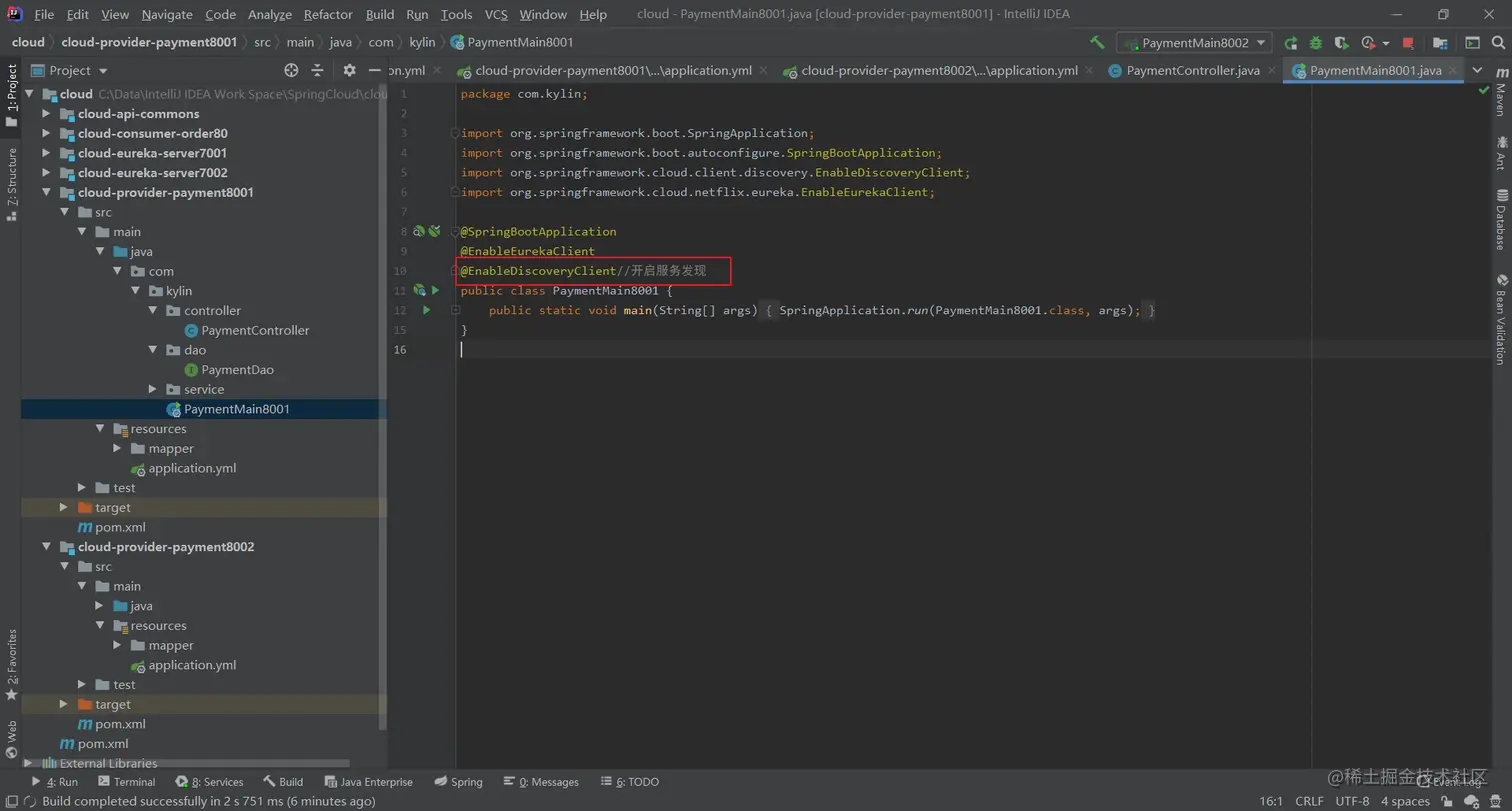The width and height of the screenshot is (1512, 811).
Task: Expand the cloud-eureka-server7001 module
Action: pos(46,153)
